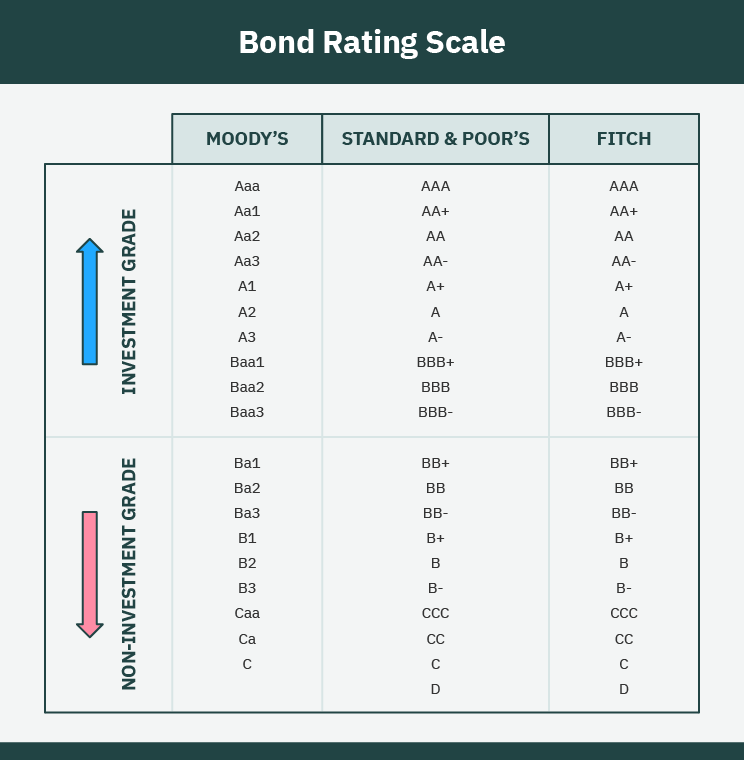Click the Bond Rating Scale title
This screenshot has width=744, height=760.
[372, 43]
